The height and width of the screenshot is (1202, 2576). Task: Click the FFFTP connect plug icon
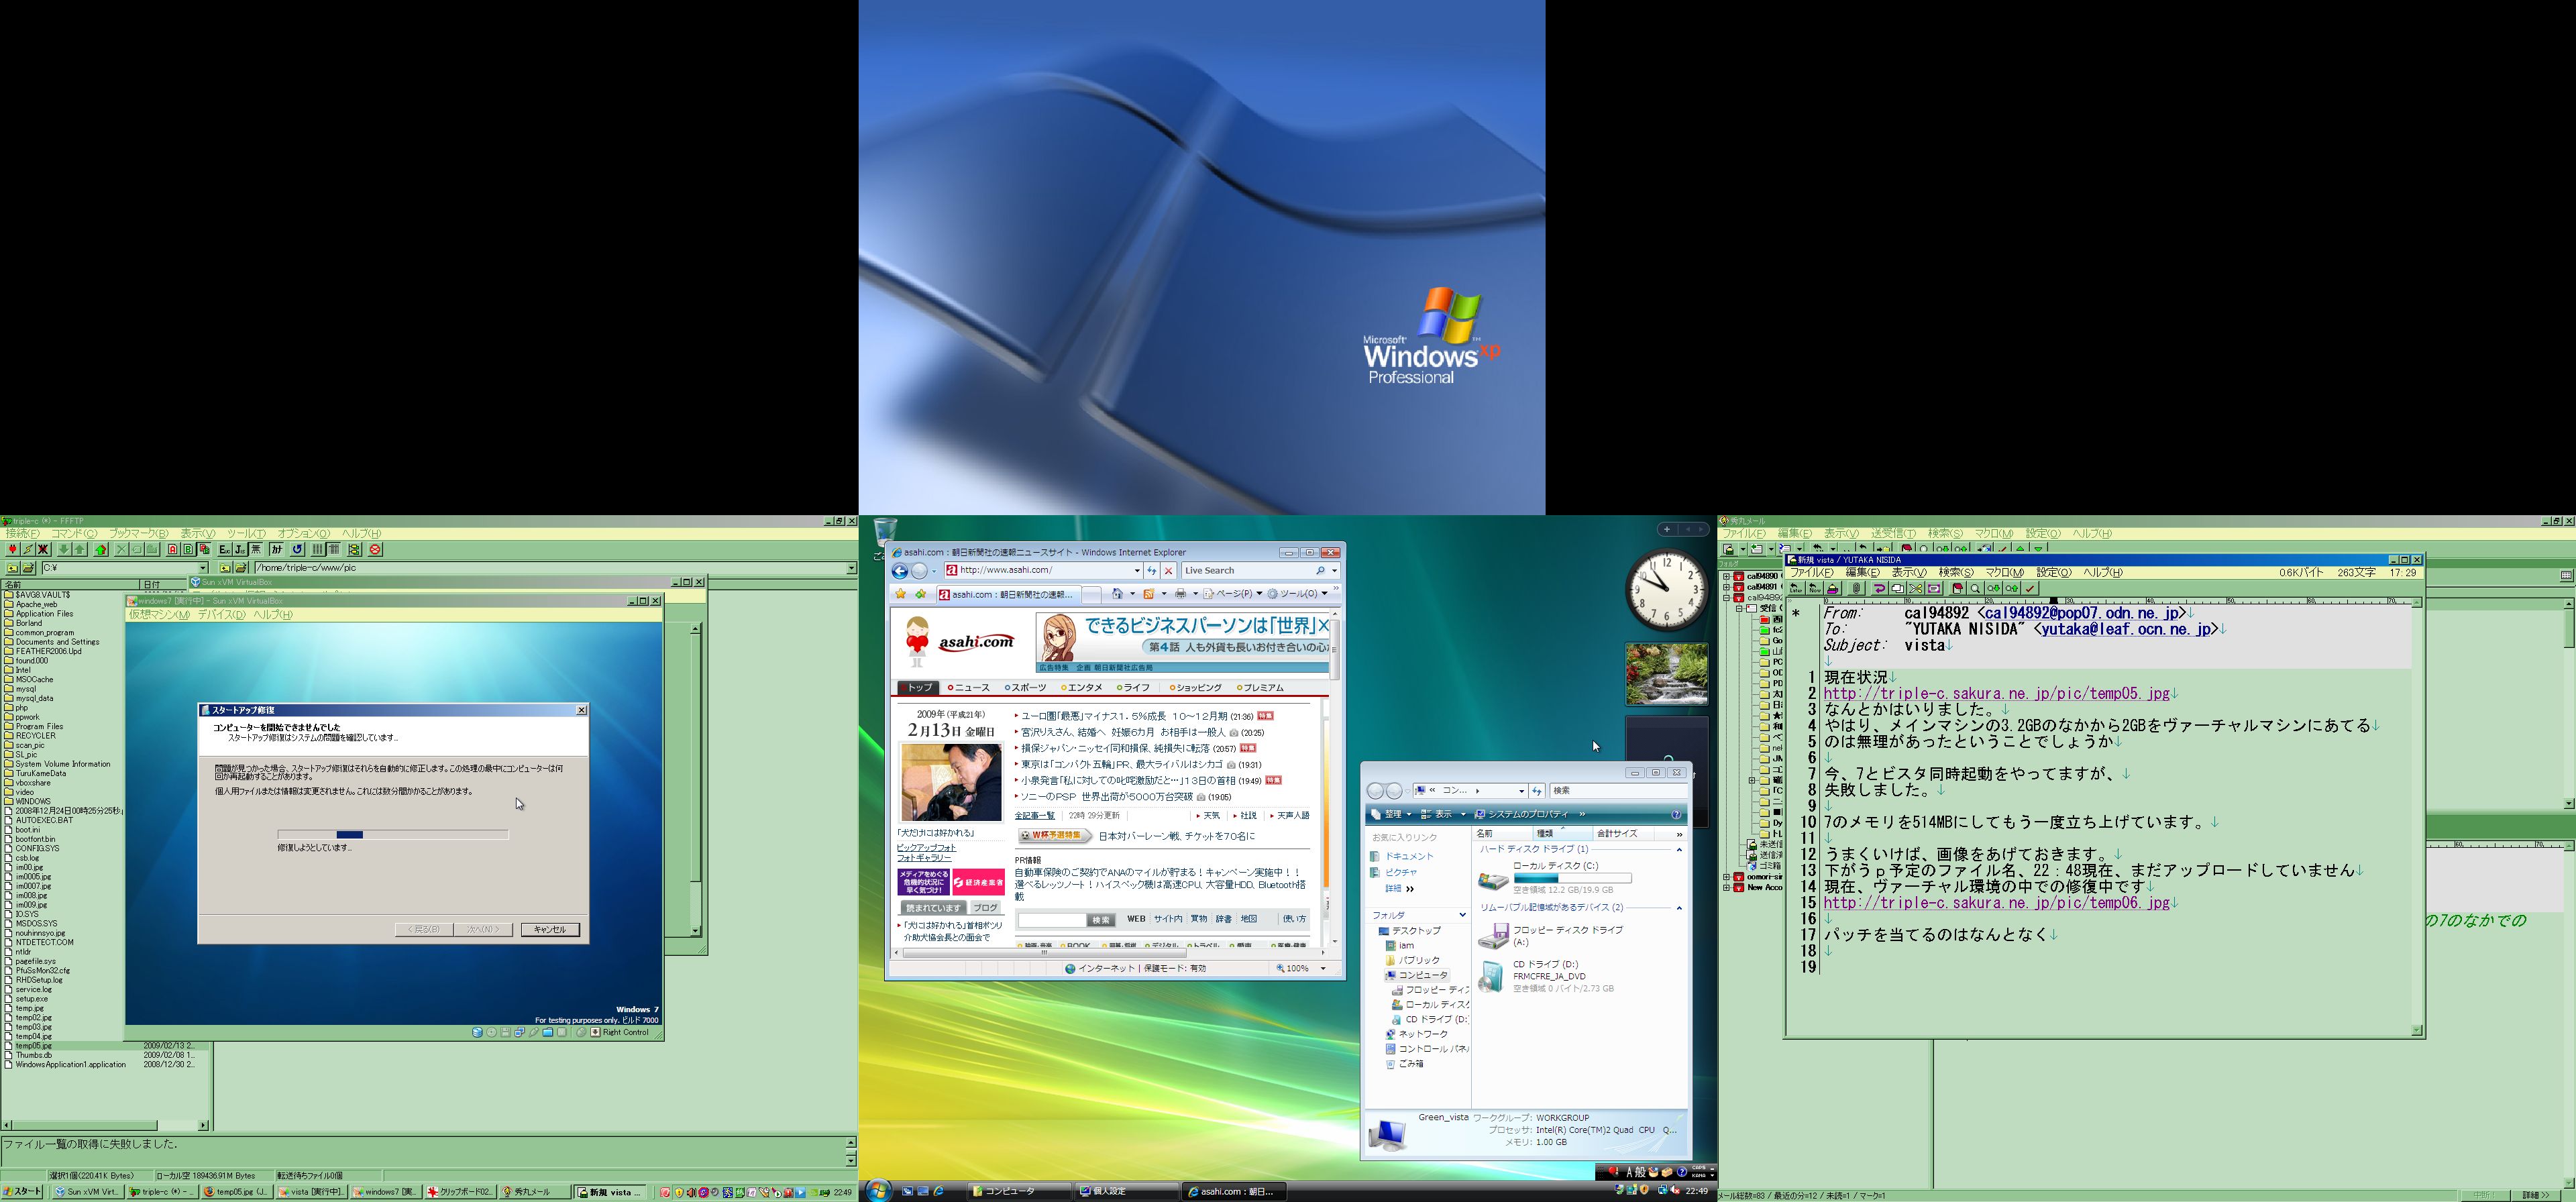[x=13, y=549]
